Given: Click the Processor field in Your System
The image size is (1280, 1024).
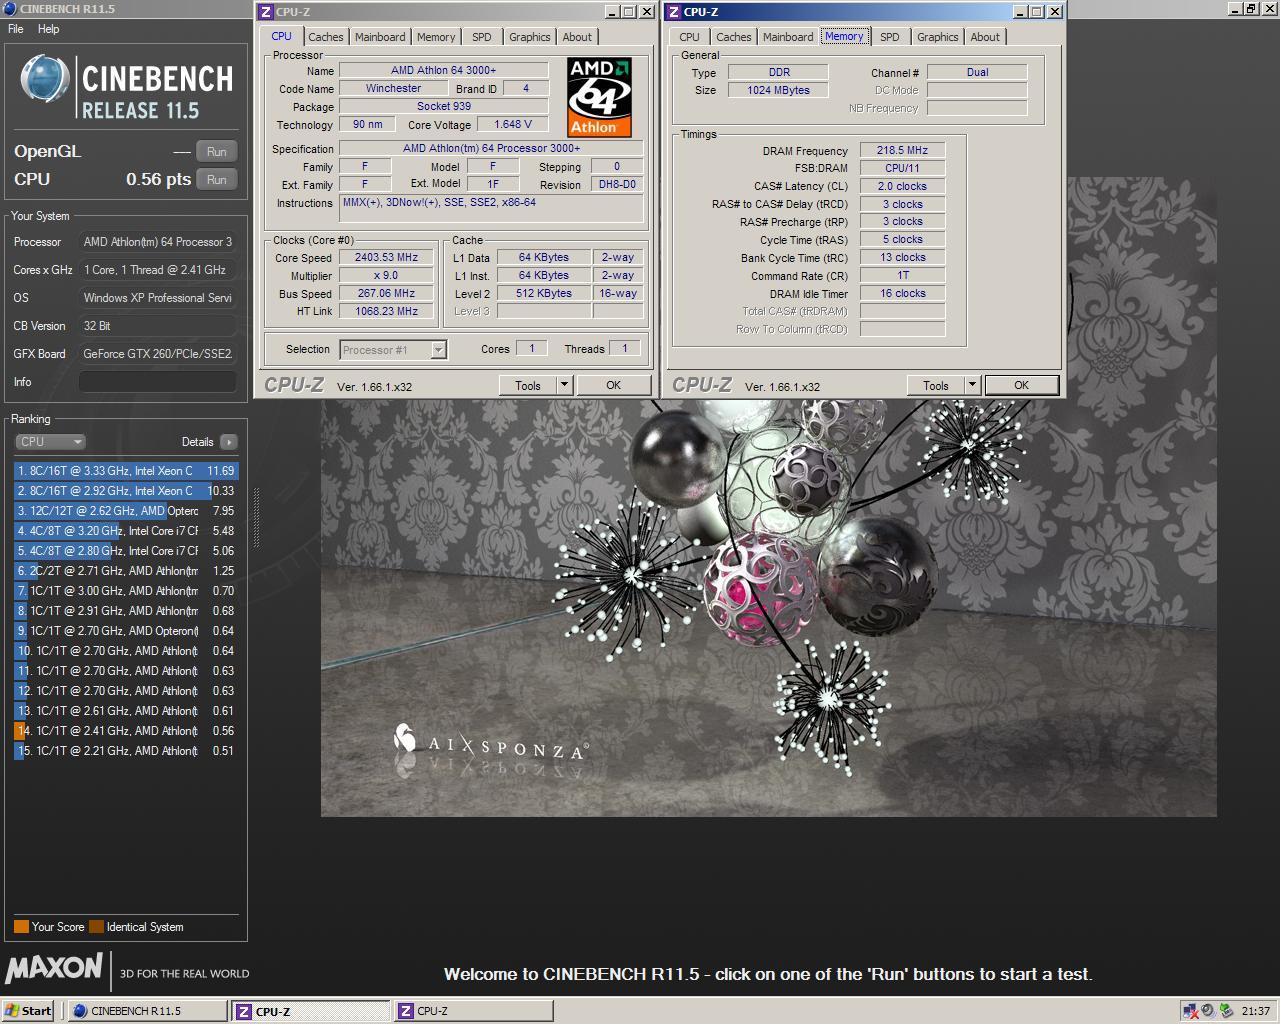Looking at the screenshot, I should point(158,242).
